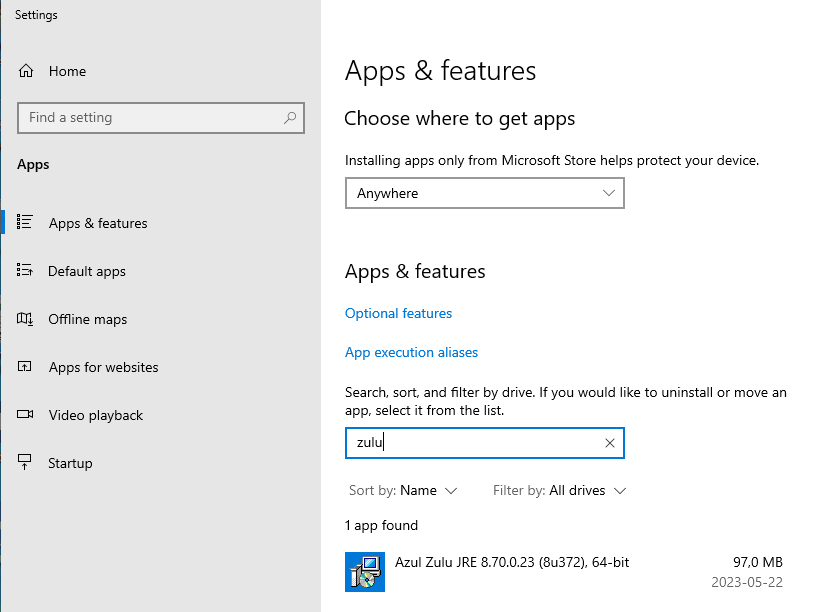Click inside the app search box

pyautogui.click(x=470, y=442)
